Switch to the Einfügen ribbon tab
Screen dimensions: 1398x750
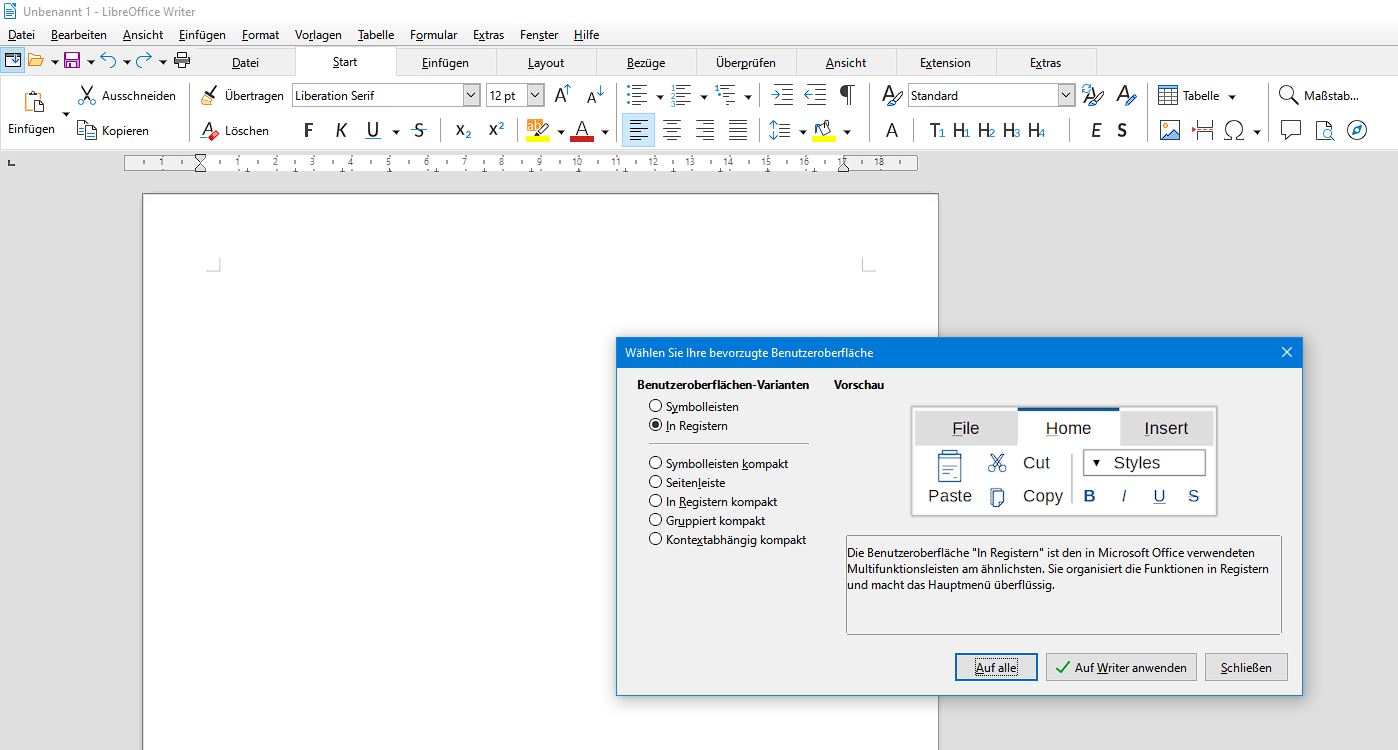[445, 61]
